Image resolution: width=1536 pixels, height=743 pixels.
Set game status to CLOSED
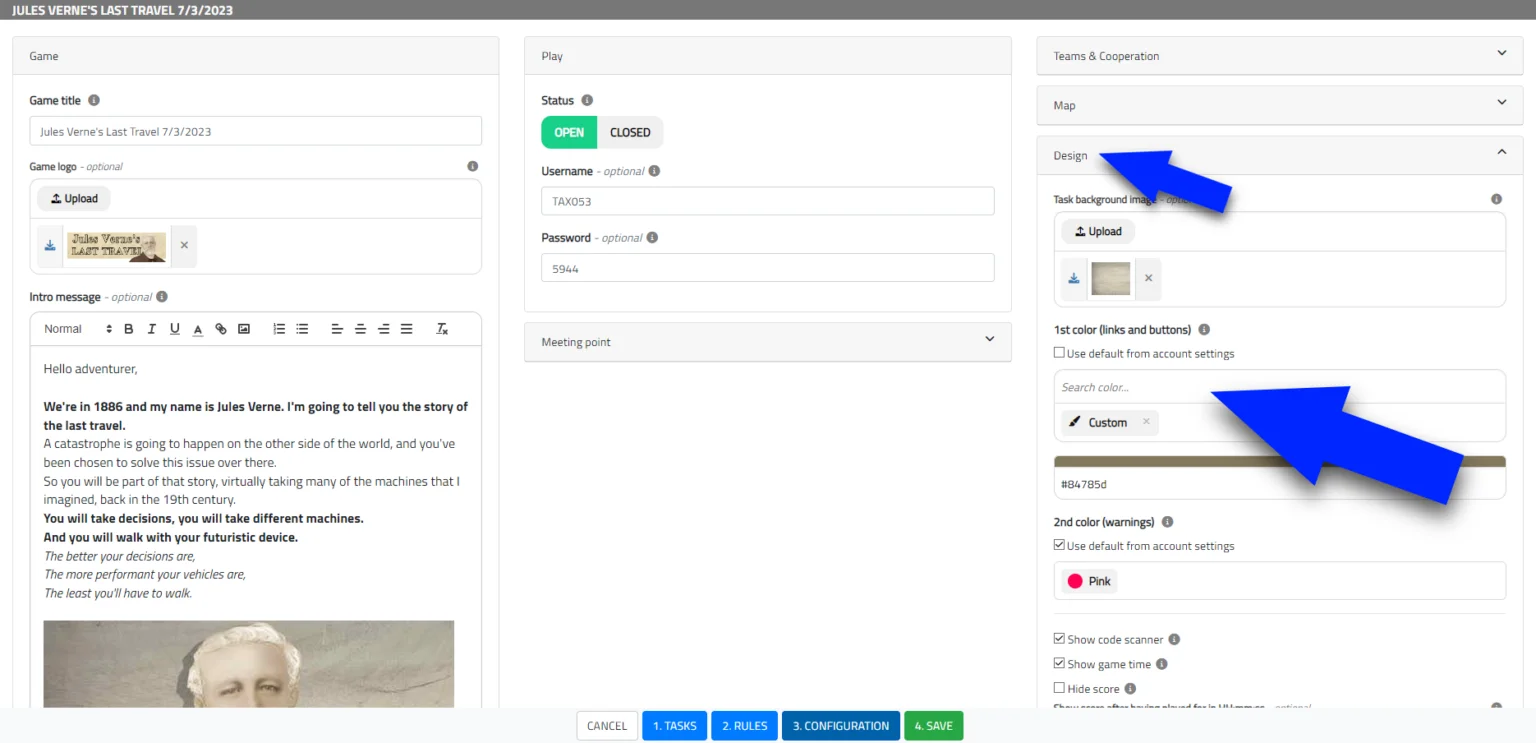(630, 132)
